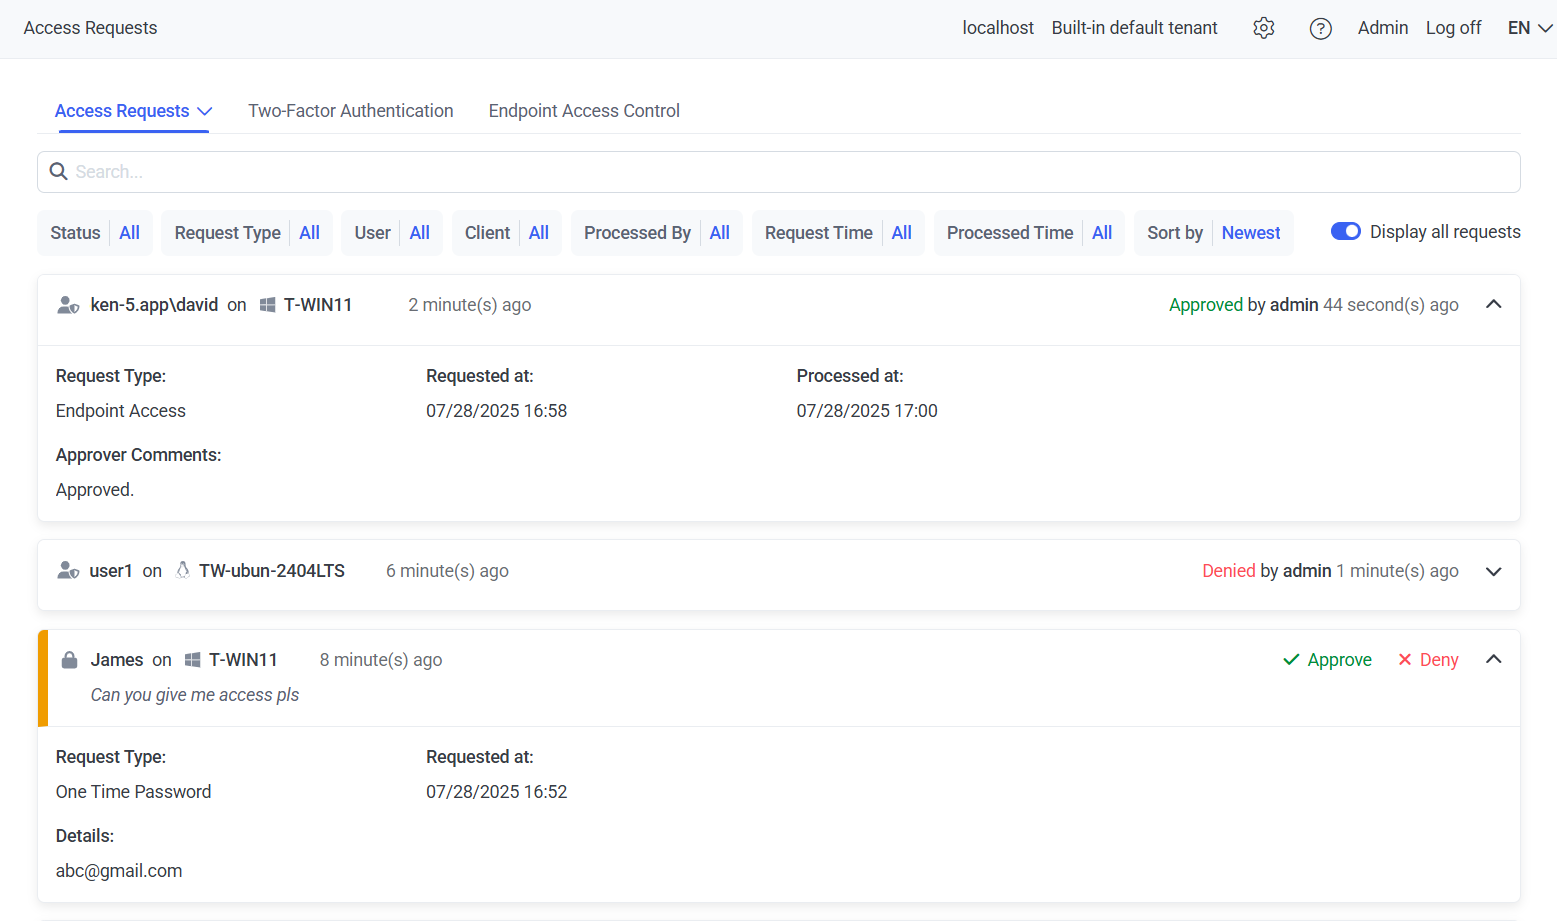The image size is (1557, 921).
Task: Open the Endpoint Access Control tab
Action: point(584,111)
